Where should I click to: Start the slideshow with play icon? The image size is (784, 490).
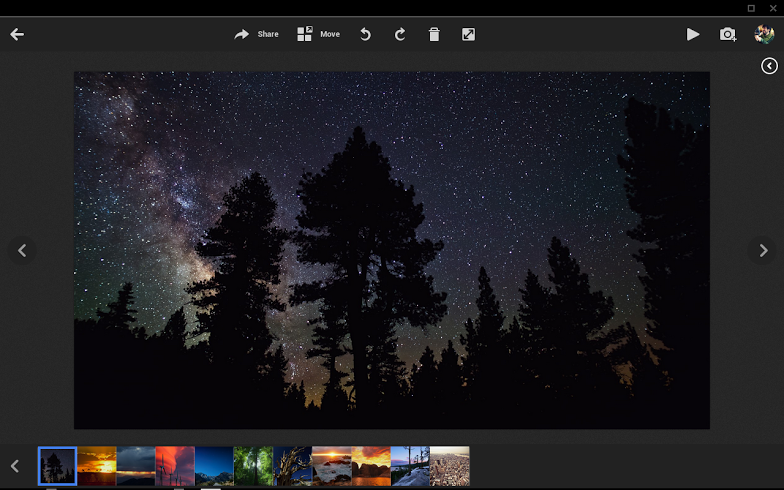tap(693, 34)
